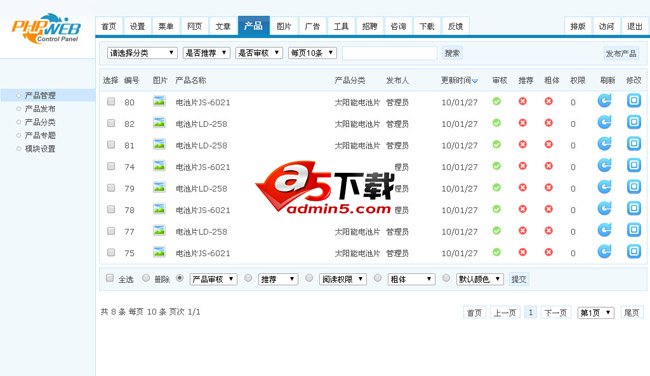Open the image thumbnail of product 77
650x376 pixels.
coord(159,230)
